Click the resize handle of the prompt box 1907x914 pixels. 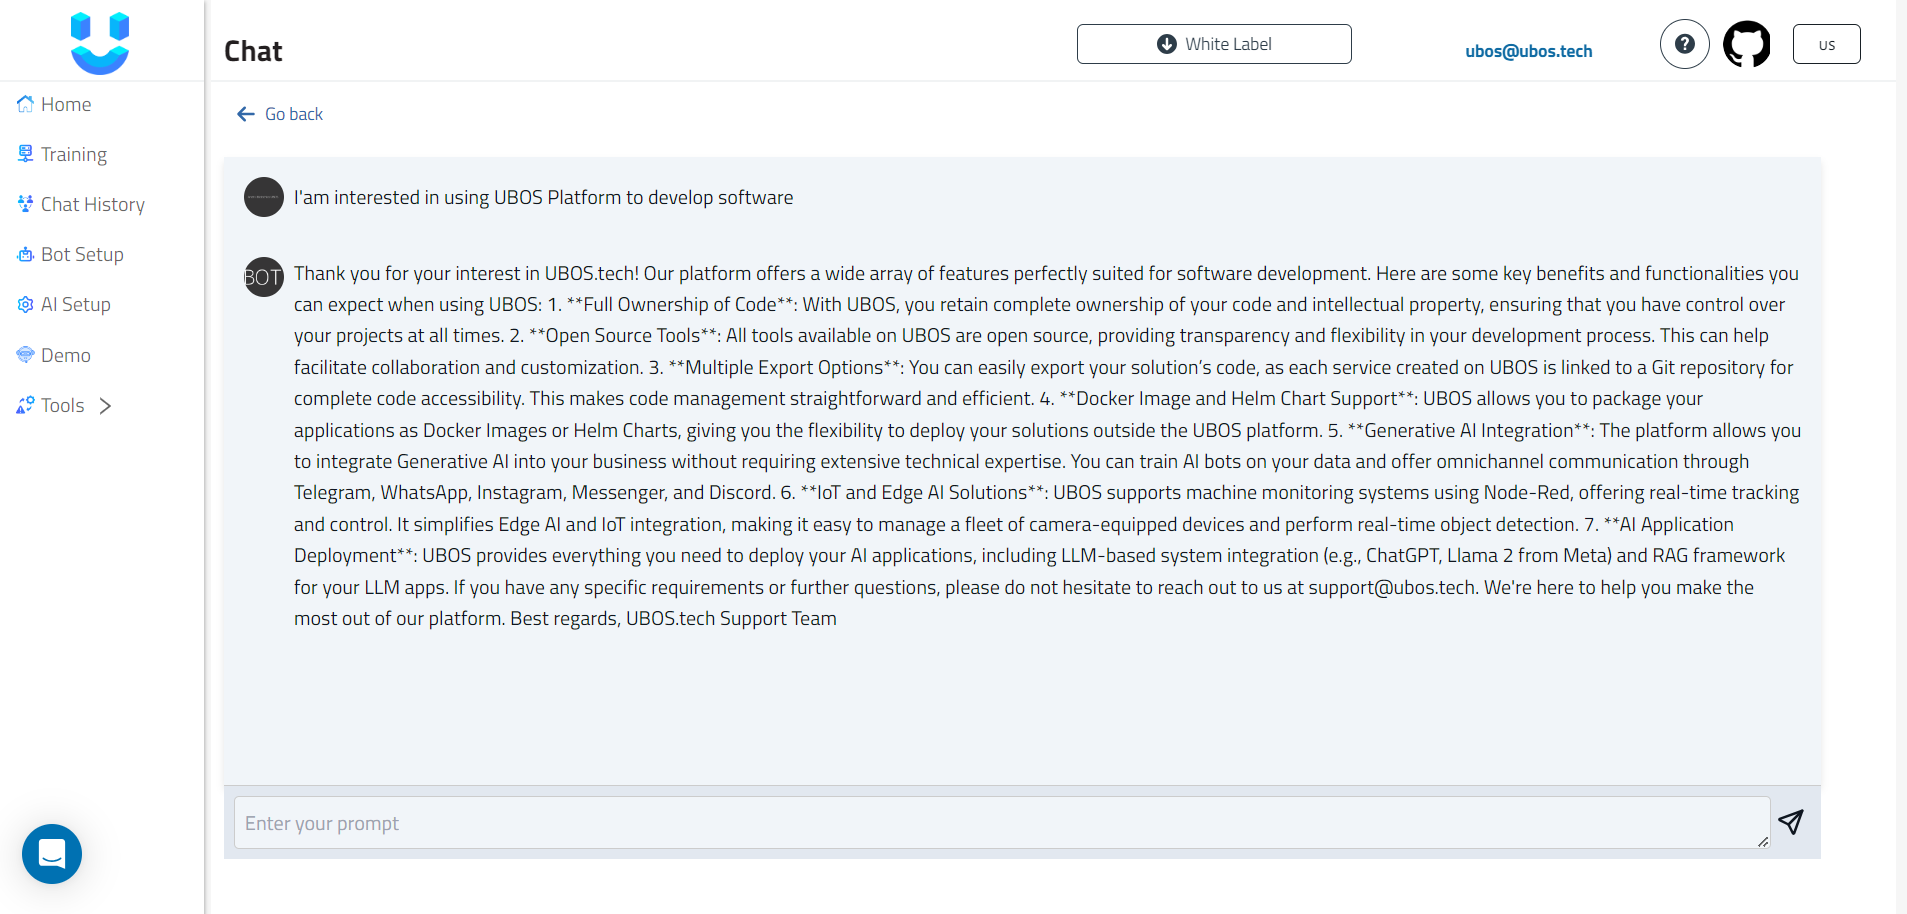click(1762, 841)
